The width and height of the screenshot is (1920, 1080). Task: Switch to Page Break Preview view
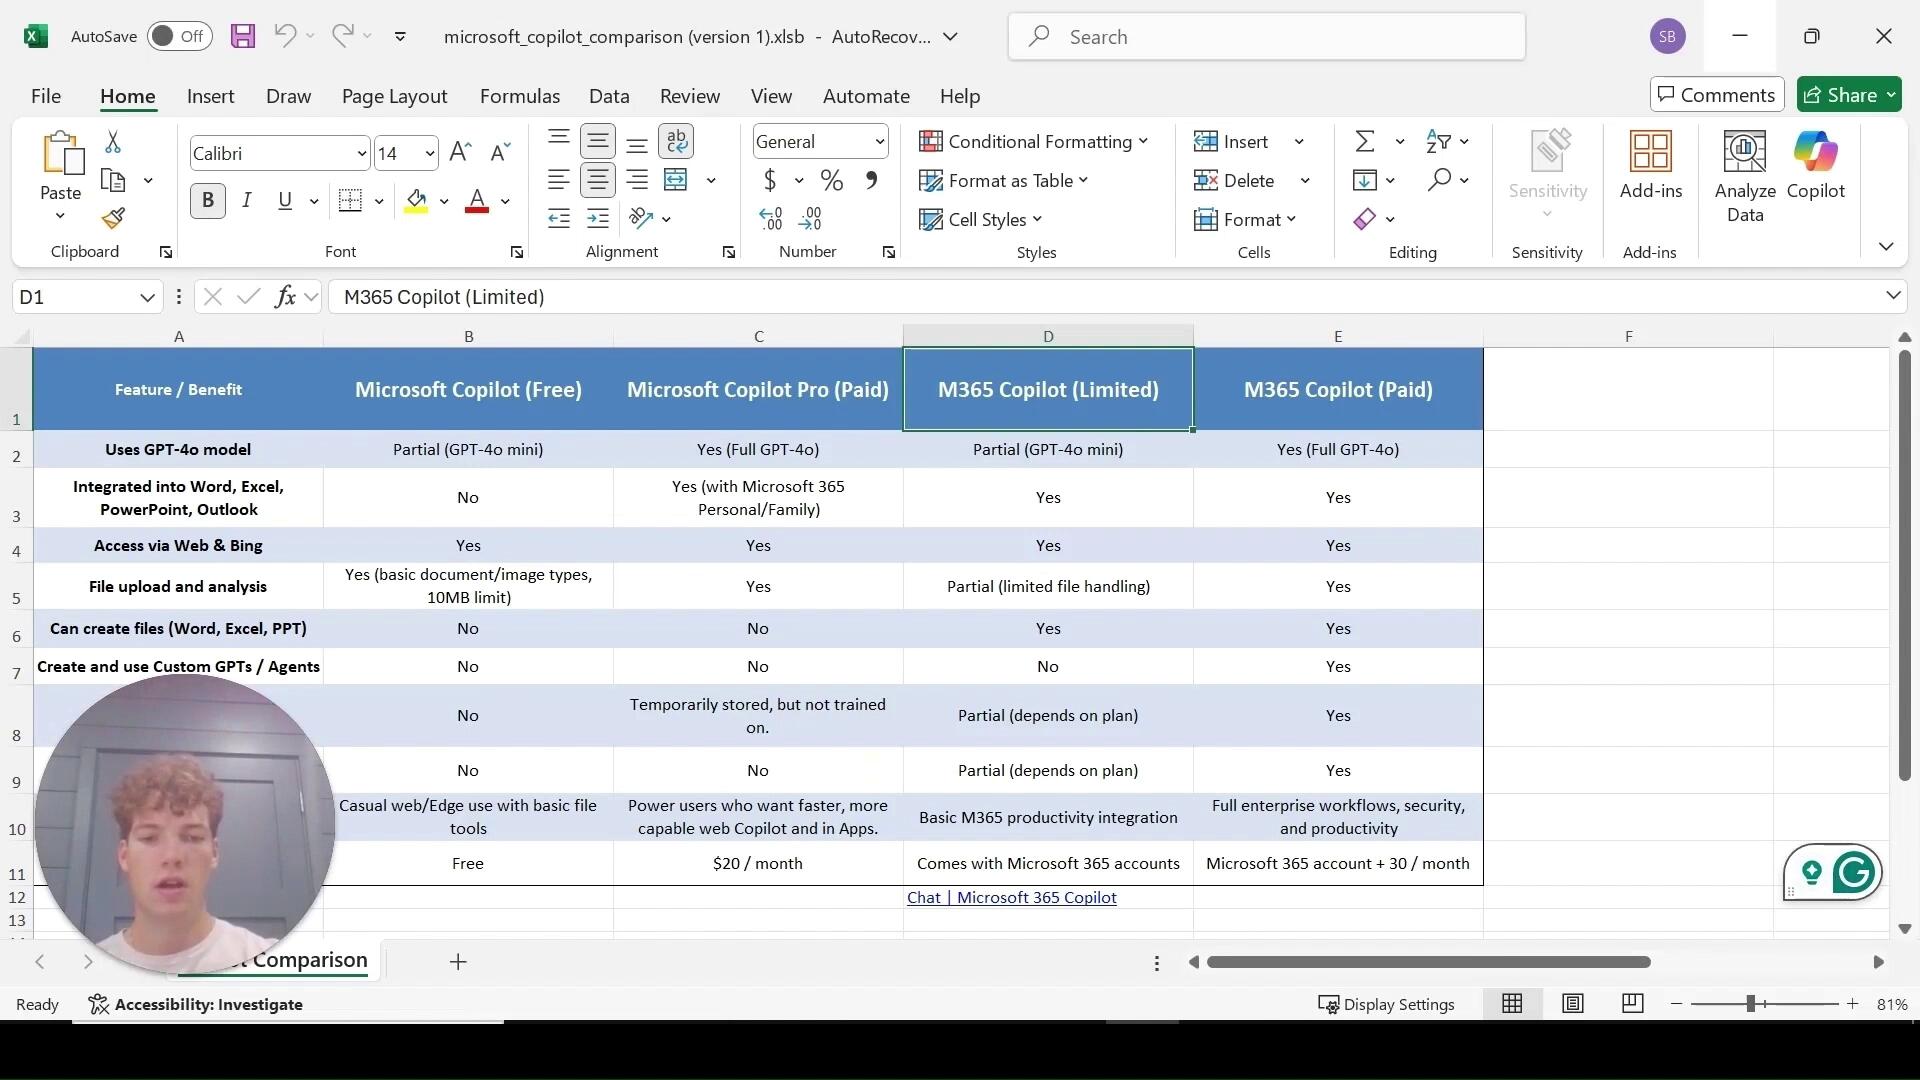pyautogui.click(x=1632, y=1003)
